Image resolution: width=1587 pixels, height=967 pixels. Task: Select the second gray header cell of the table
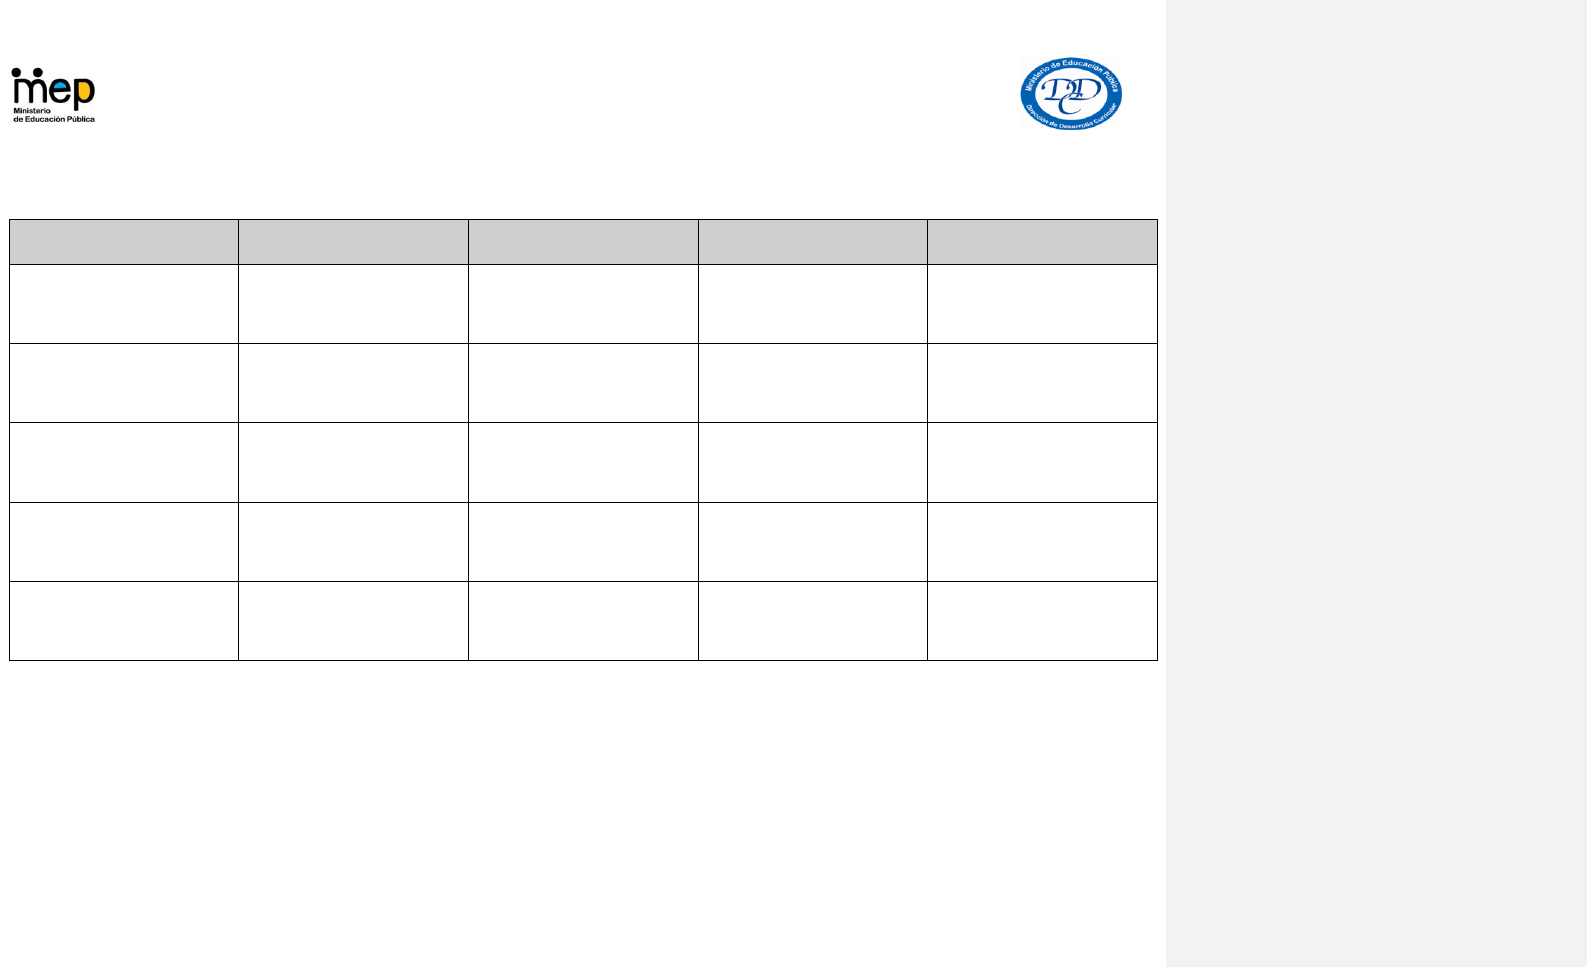pyautogui.click(x=353, y=242)
